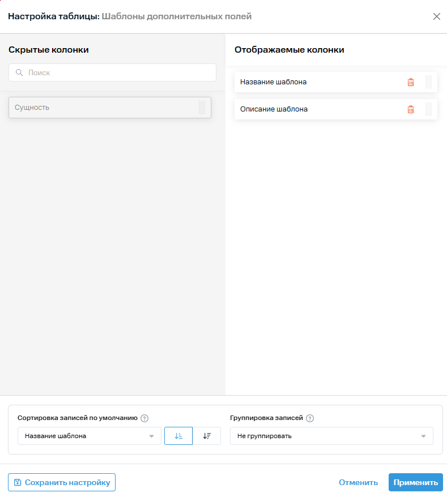Image resolution: width=447 pixels, height=497 pixels.
Task: Click Применить to apply settings
Action: point(415,482)
